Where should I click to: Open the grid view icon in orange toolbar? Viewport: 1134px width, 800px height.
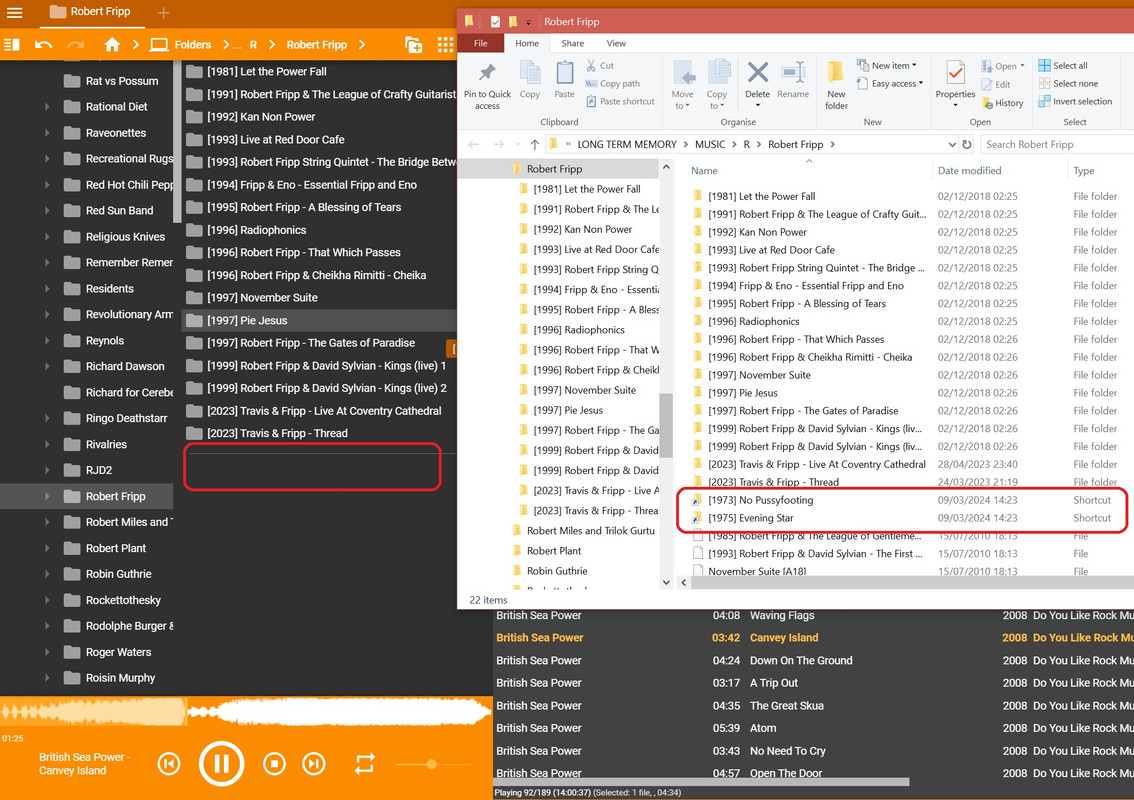[x=446, y=45]
